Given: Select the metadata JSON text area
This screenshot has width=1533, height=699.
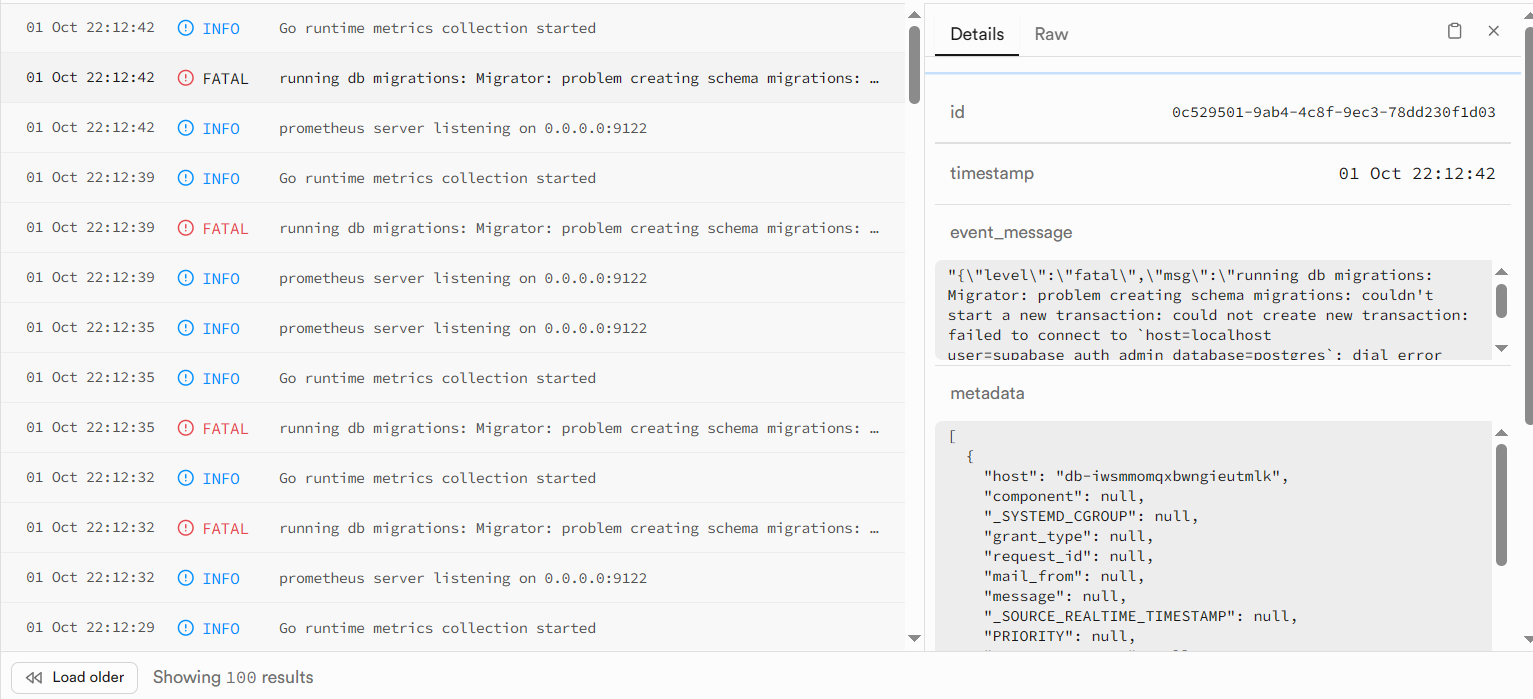Looking at the screenshot, I should (x=1212, y=540).
